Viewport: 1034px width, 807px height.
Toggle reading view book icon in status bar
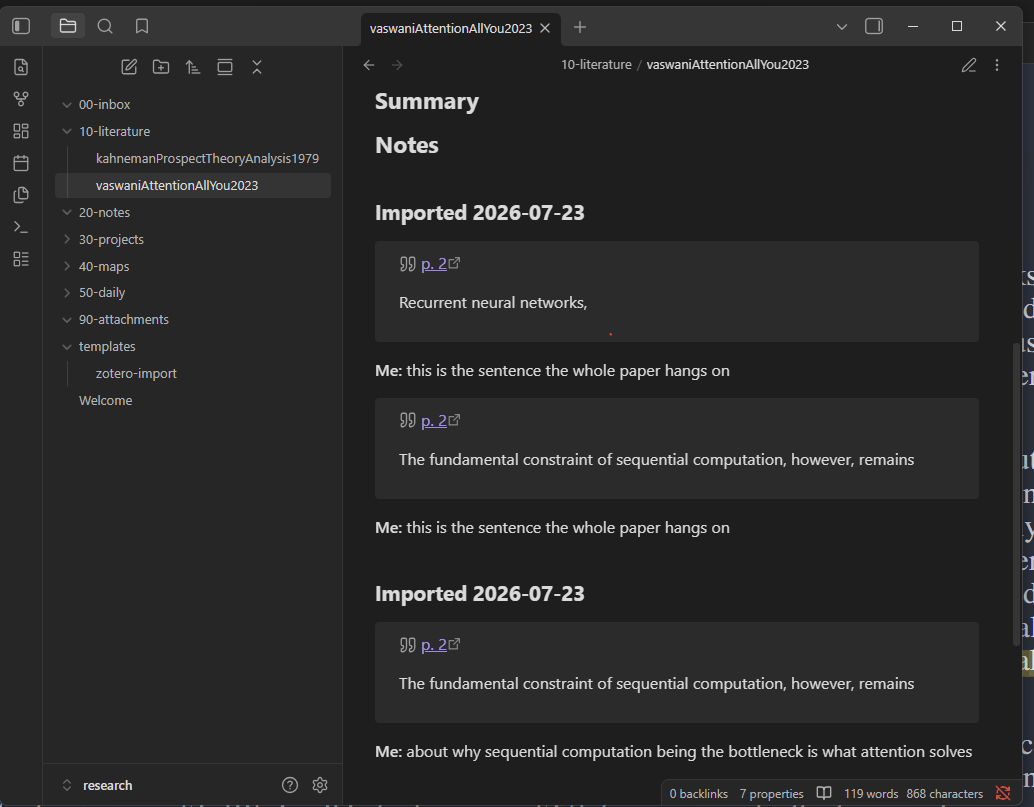[x=824, y=793]
